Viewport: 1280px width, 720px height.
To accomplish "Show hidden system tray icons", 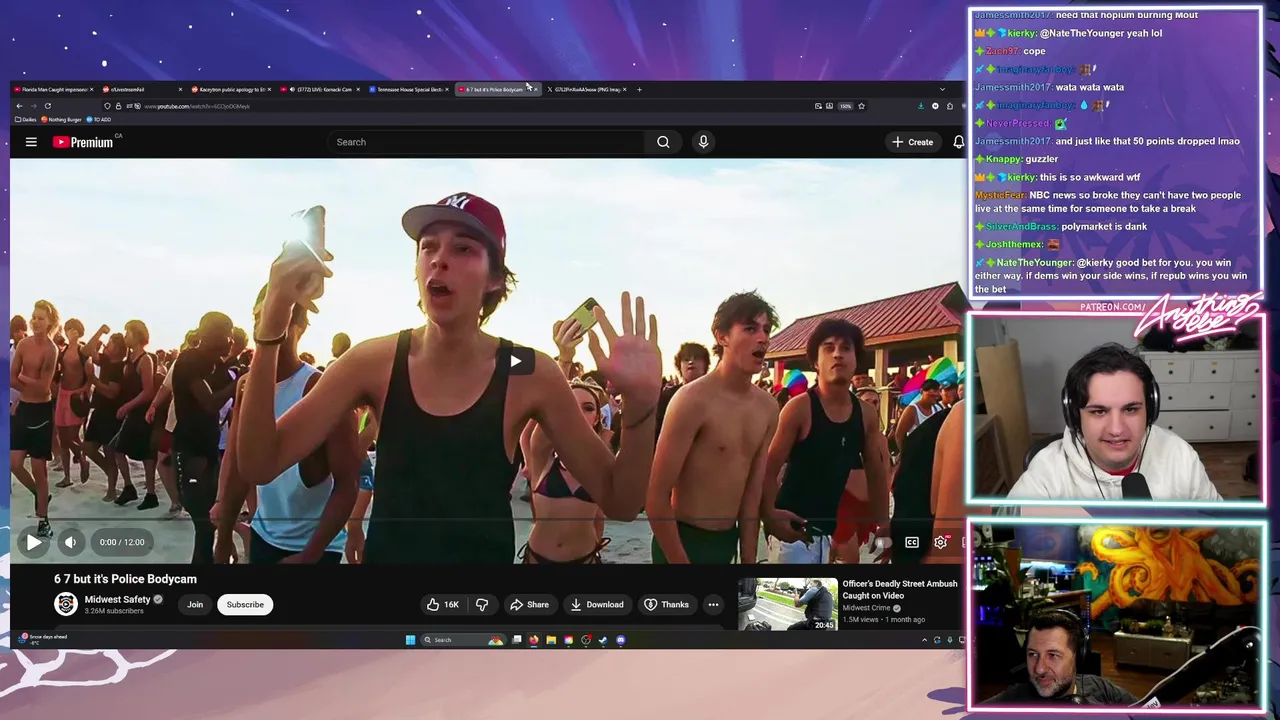I will click(x=924, y=640).
